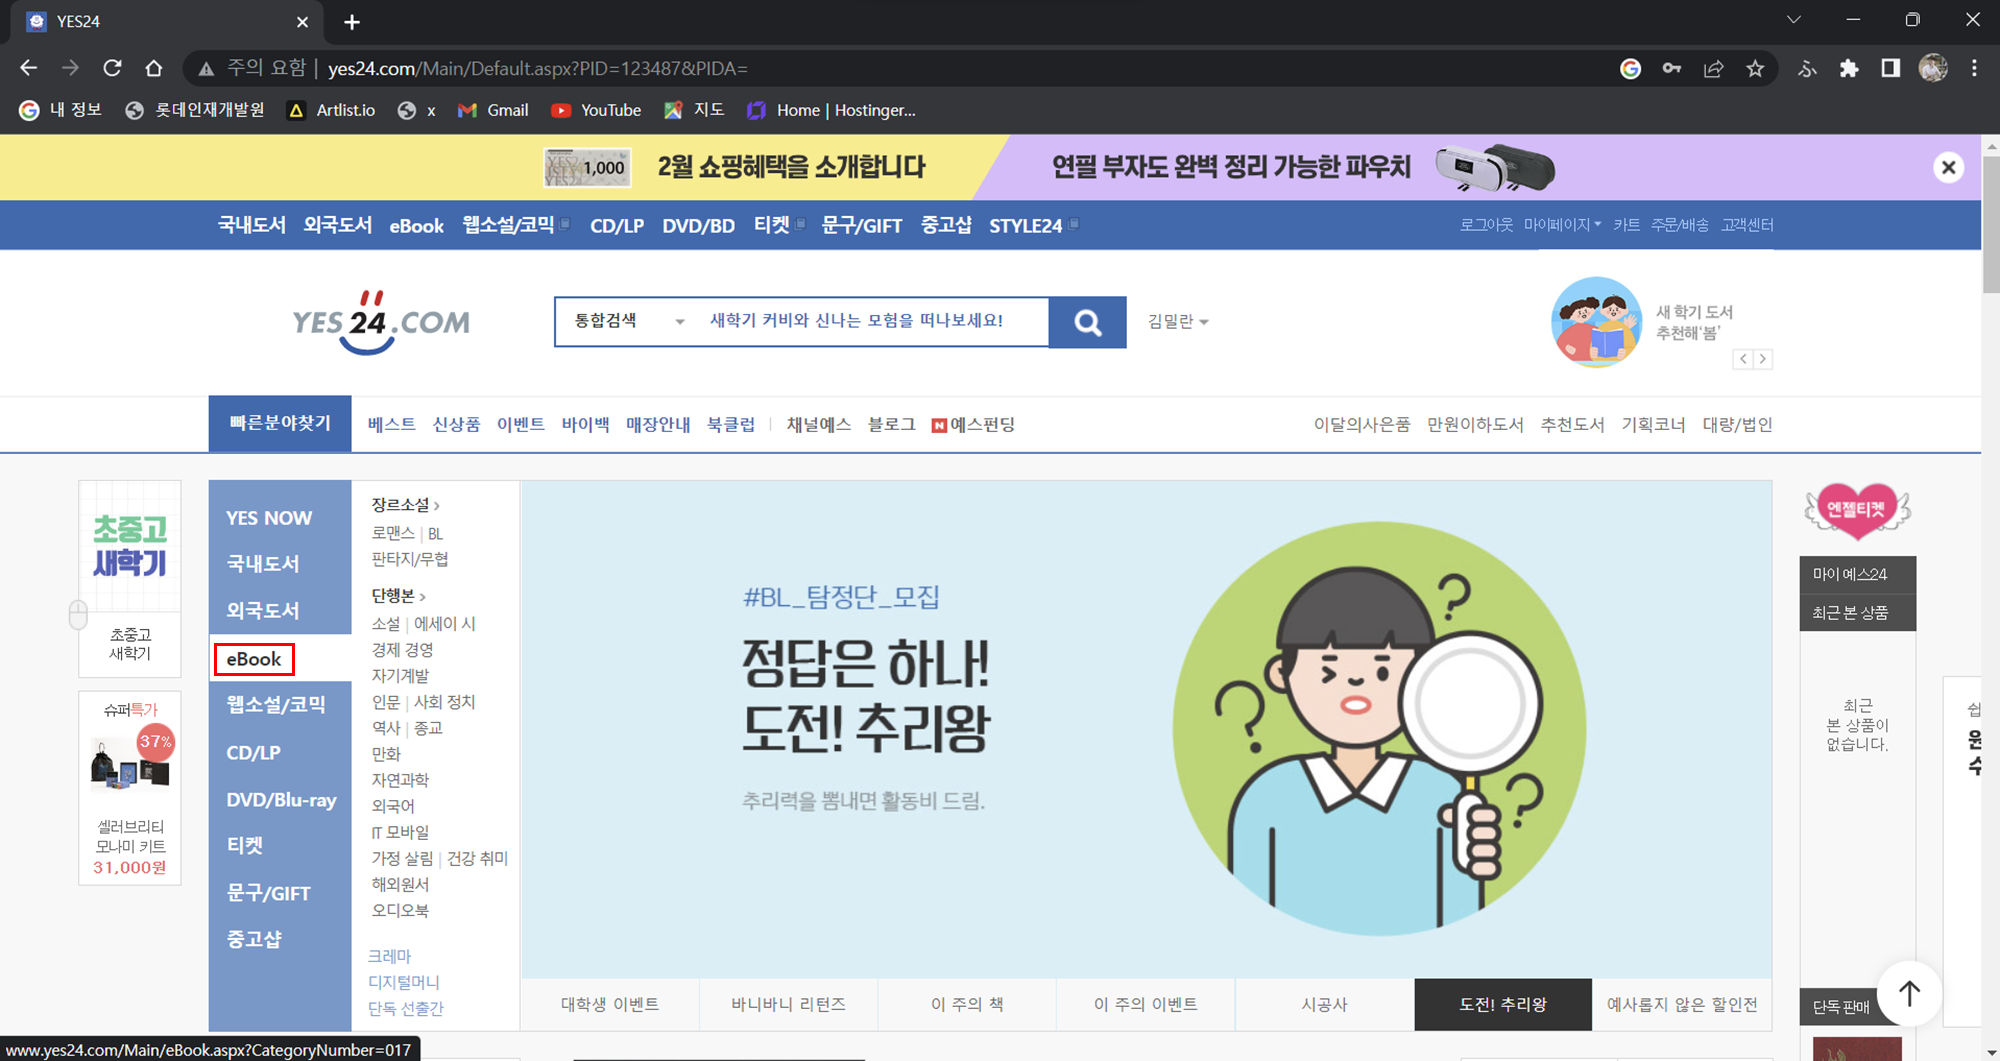This screenshot has width=2000, height=1061.
Task: Open the 김밀란 user dropdown
Action: [1178, 321]
